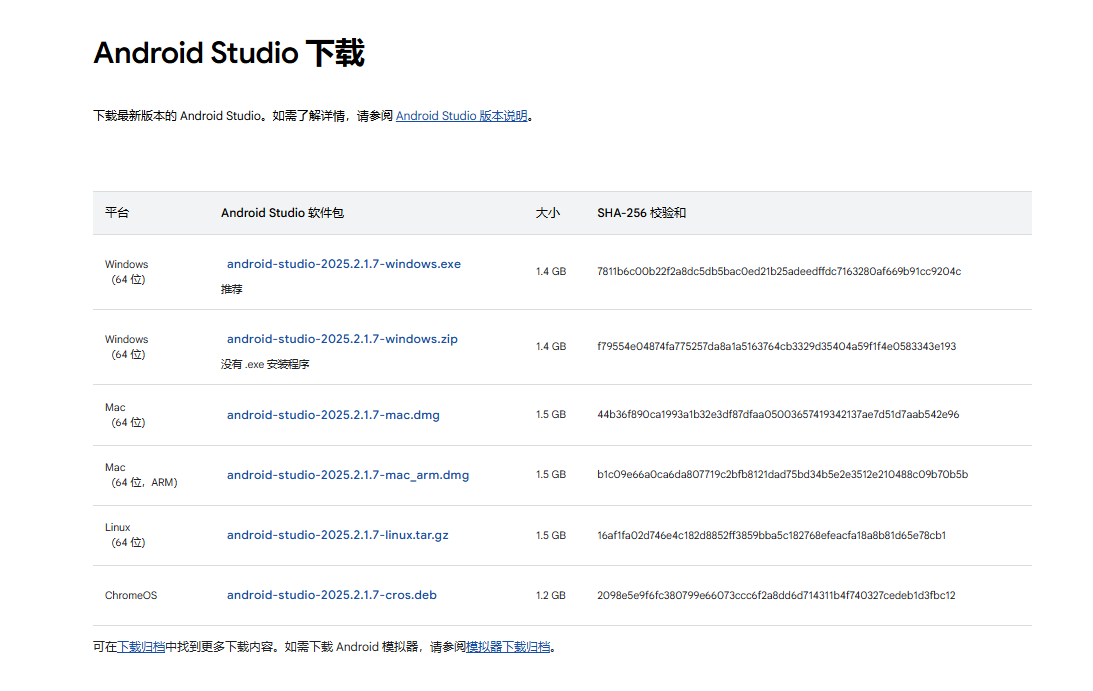Click the 1.5 GB size in the linux.tar.gz row
This screenshot has height=691, width=1093.
coord(551,536)
